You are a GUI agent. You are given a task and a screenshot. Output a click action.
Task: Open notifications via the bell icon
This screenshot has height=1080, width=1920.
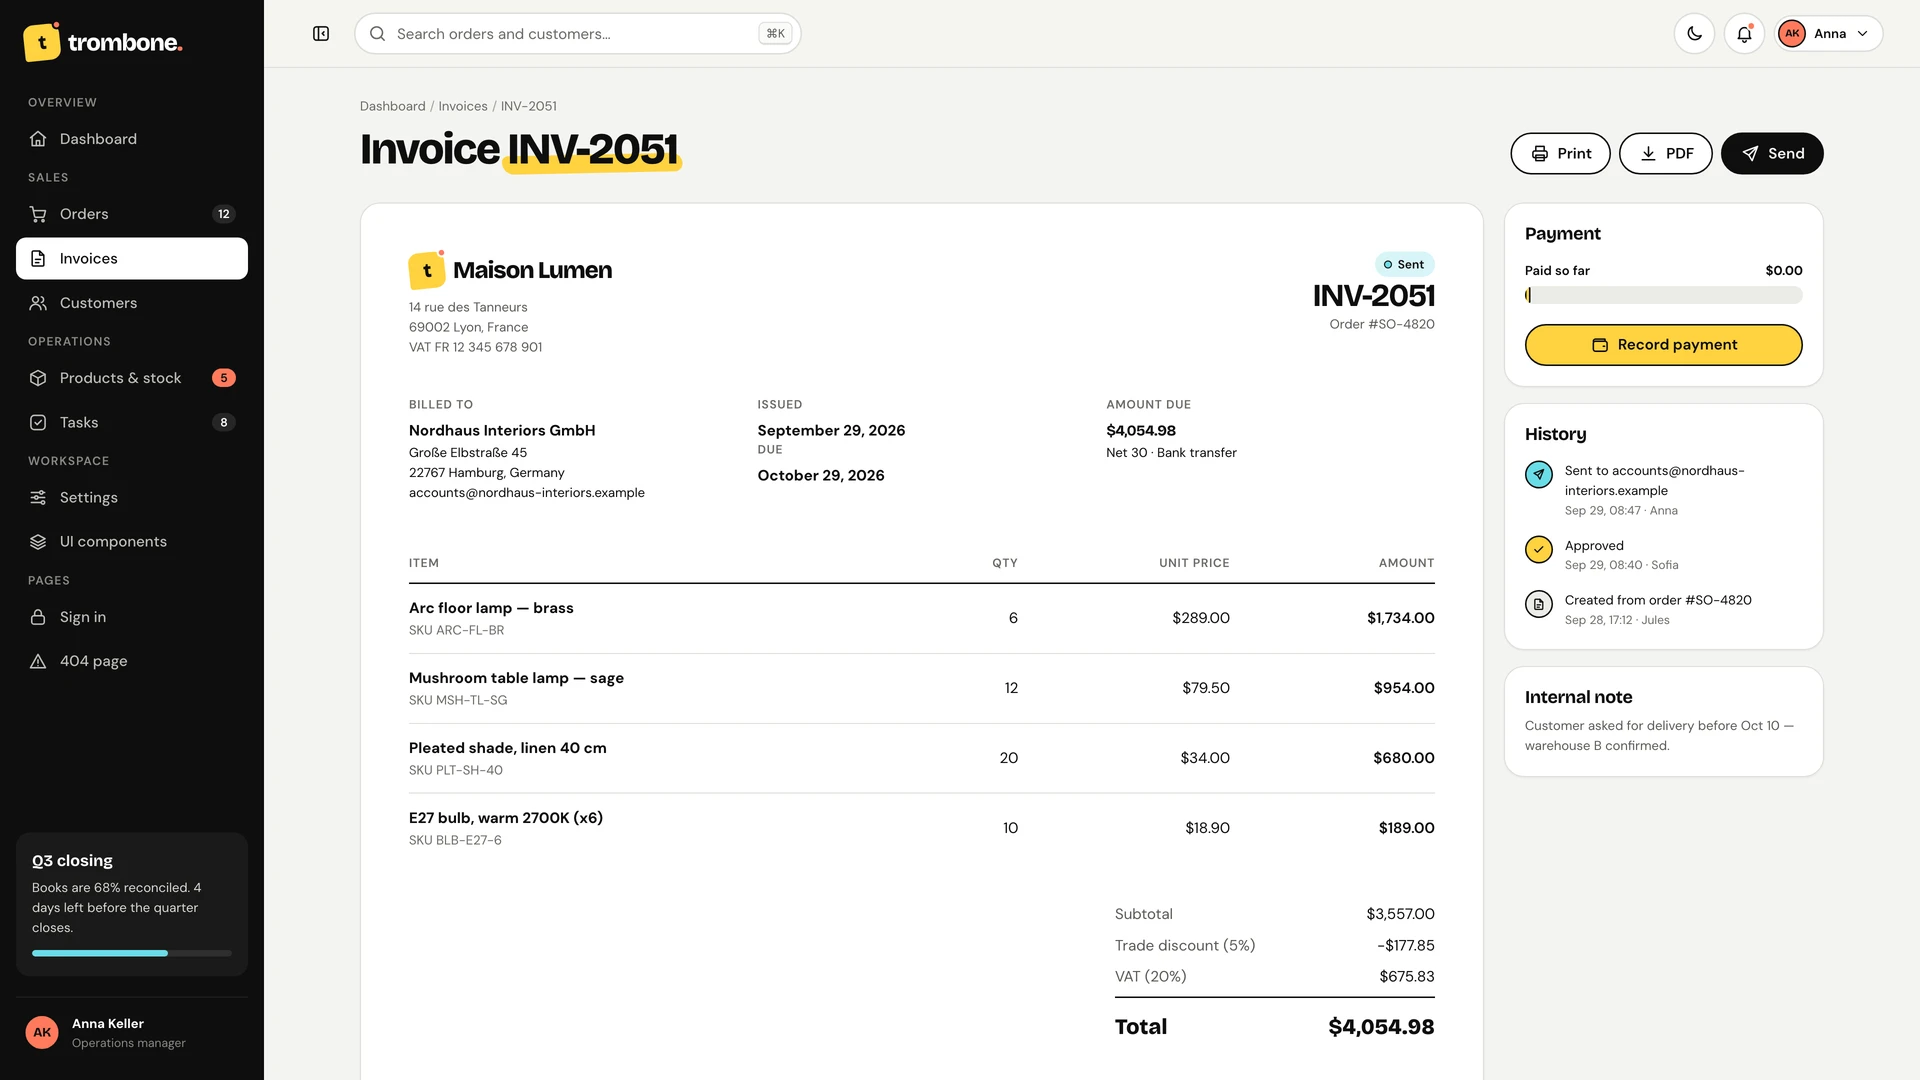tap(1744, 34)
